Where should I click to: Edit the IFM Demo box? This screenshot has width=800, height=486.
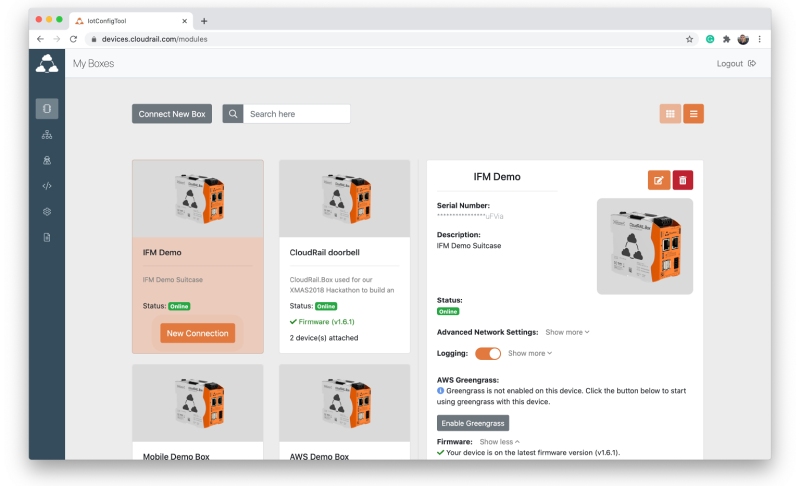pyautogui.click(x=659, y=180)
